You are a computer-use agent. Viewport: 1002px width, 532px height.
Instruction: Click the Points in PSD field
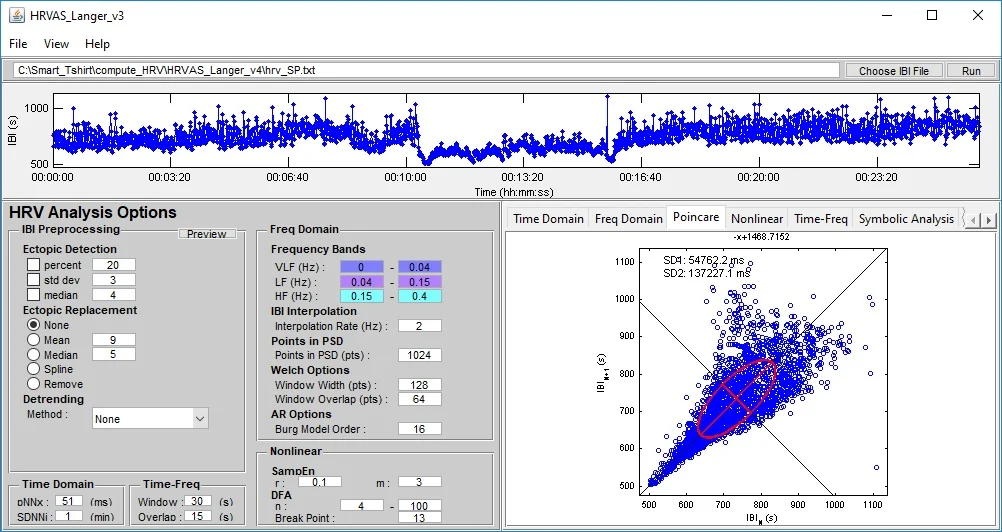[419, 355]
